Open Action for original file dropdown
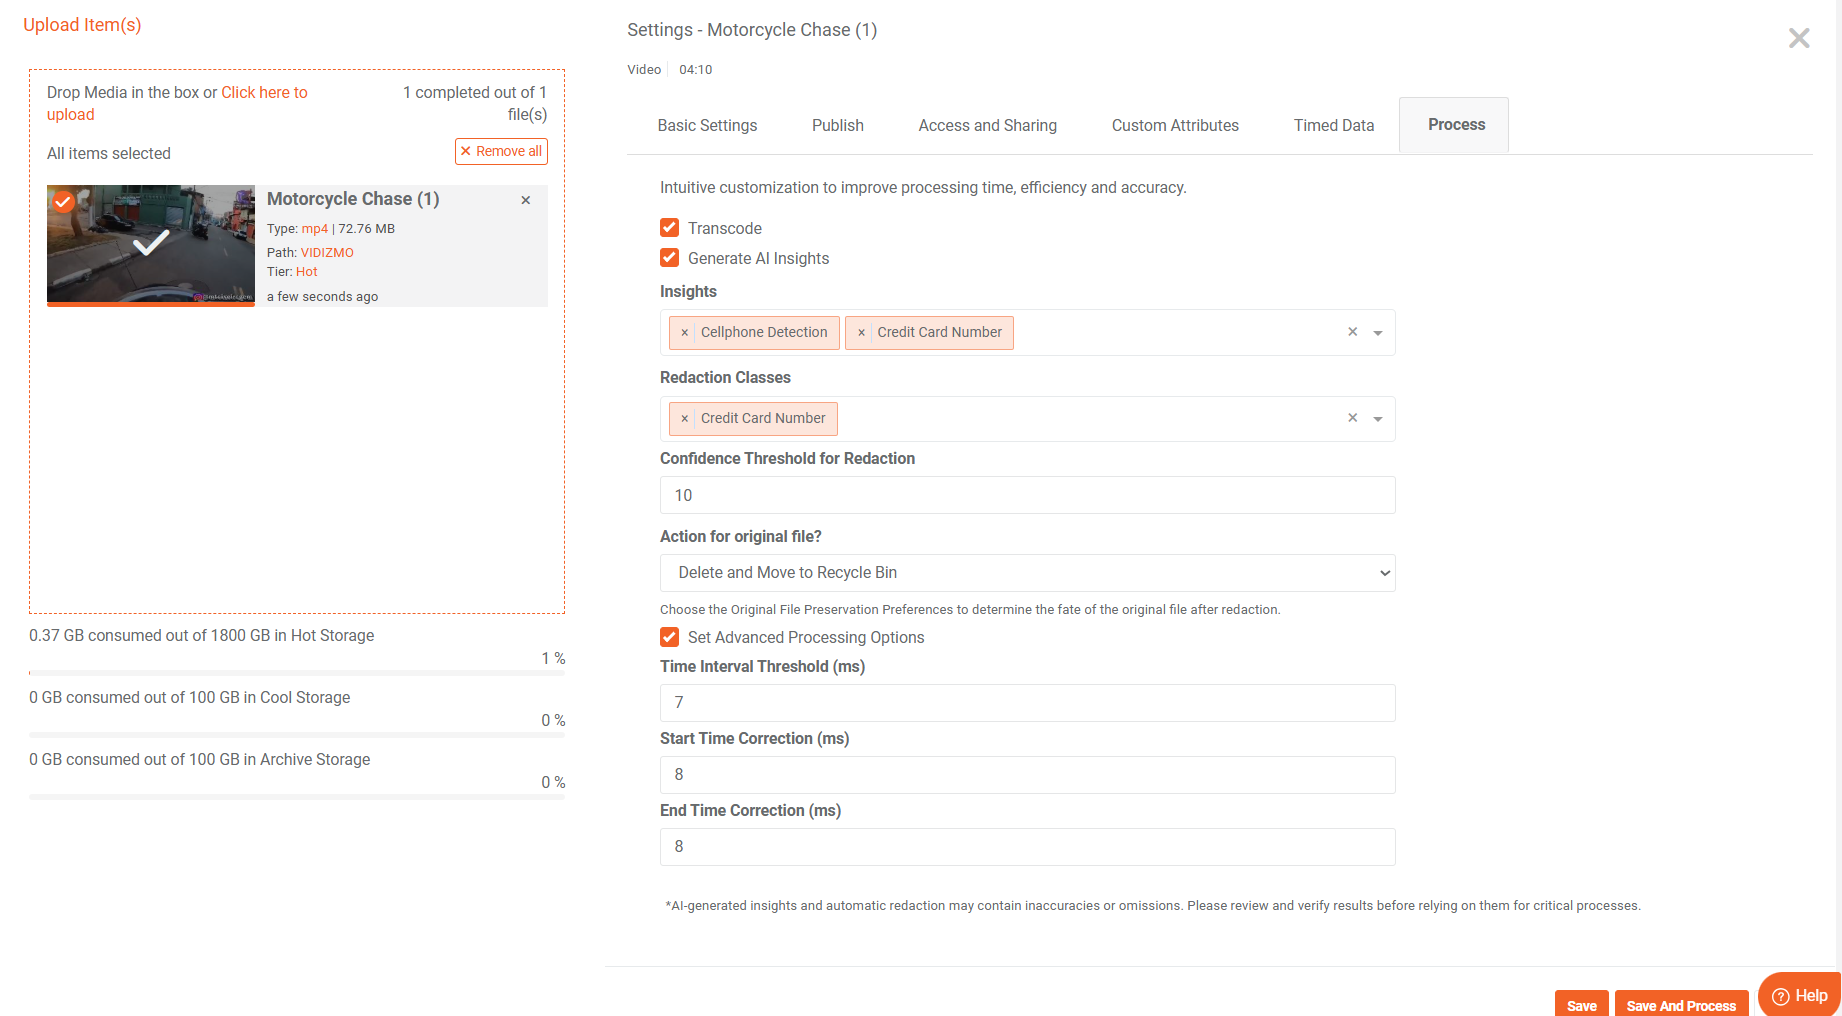 [1027, 573]
